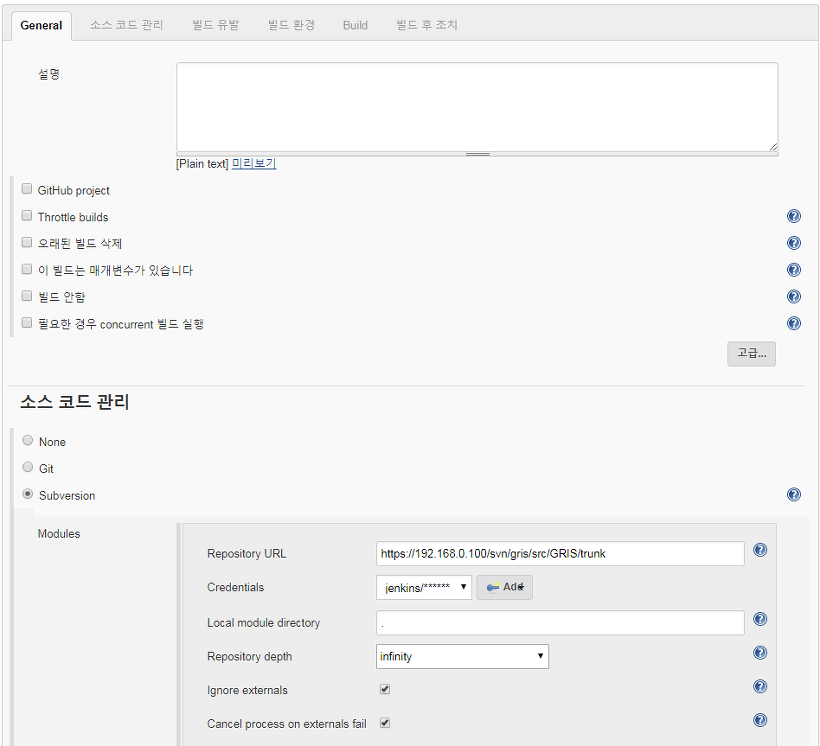The image size is (820, 746).
Task: Show help for 이 빌드는 매개변수가 있습니다
Action: tap(793, 269)
